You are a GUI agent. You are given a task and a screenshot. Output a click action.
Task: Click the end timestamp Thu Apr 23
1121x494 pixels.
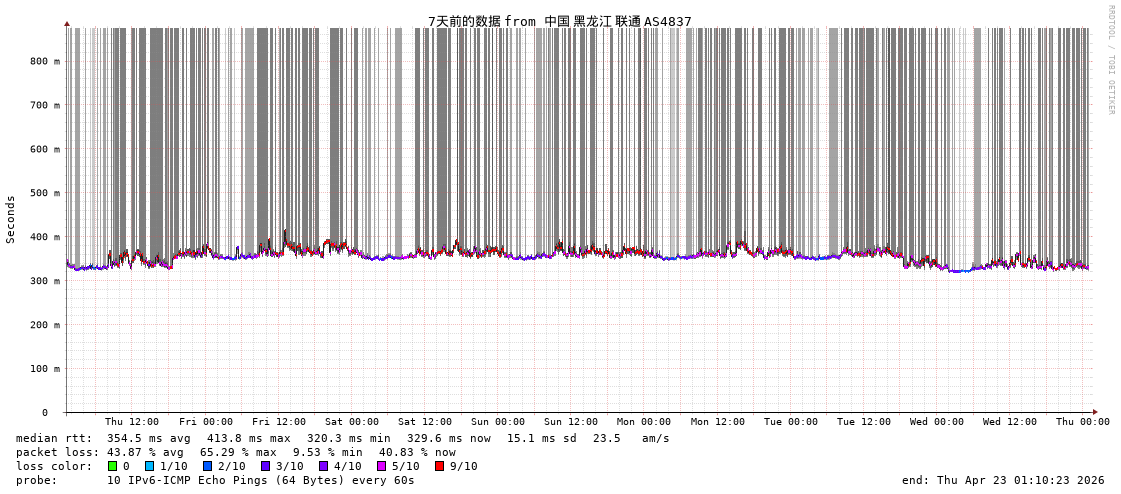pyautogui.click(x=1003, y=480)
